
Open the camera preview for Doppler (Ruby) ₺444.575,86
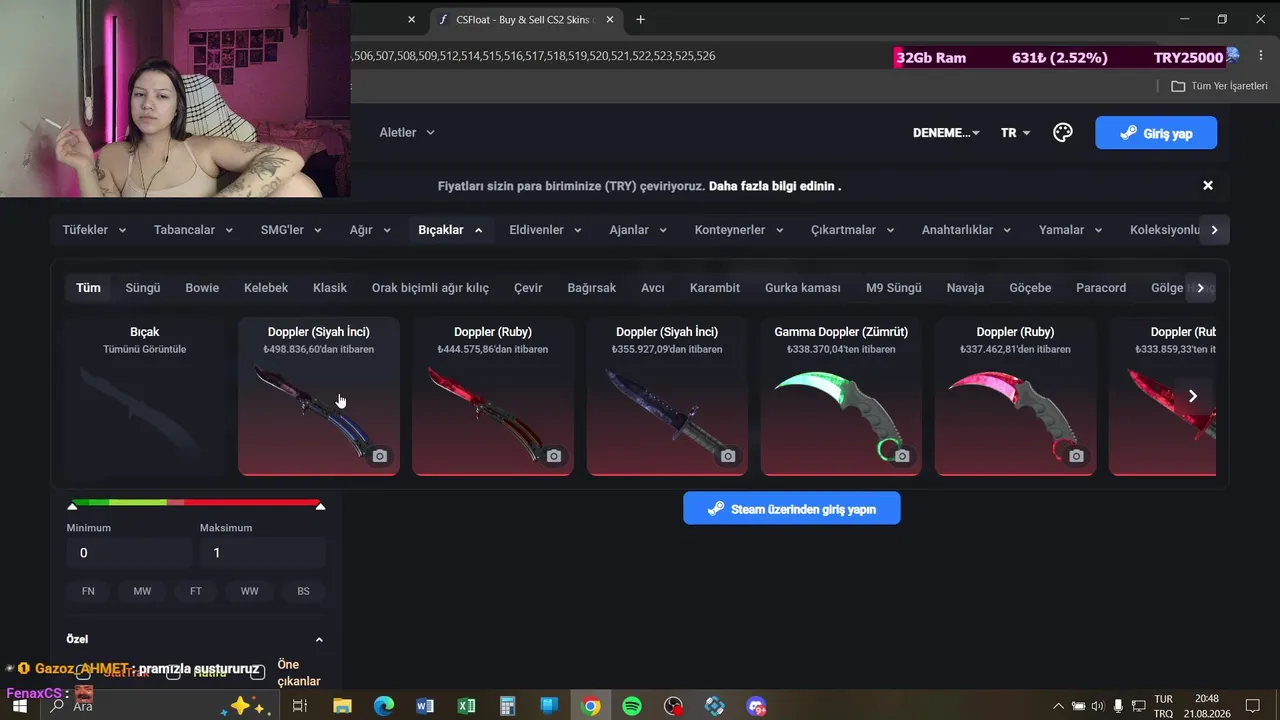click(554, 456)
